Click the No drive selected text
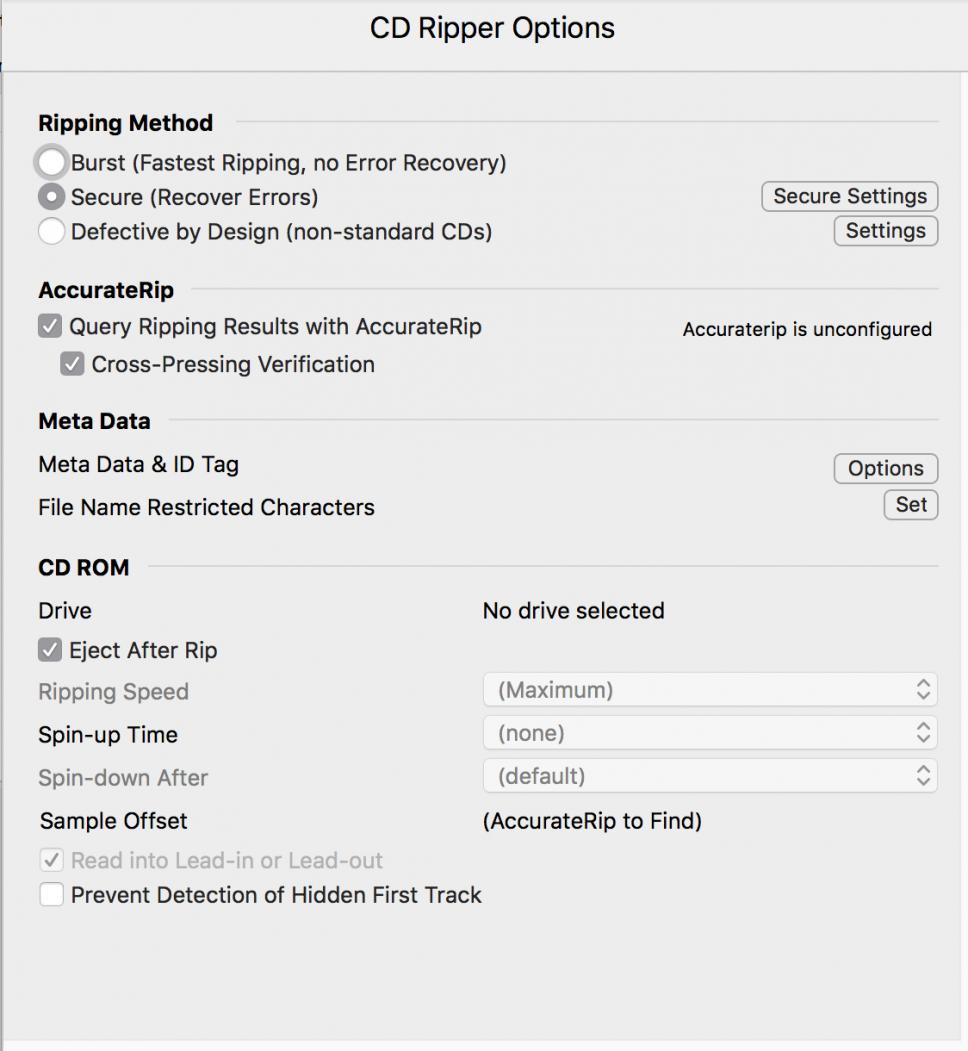Viewport: 968px width, 1051px height. tap(573, 610)
